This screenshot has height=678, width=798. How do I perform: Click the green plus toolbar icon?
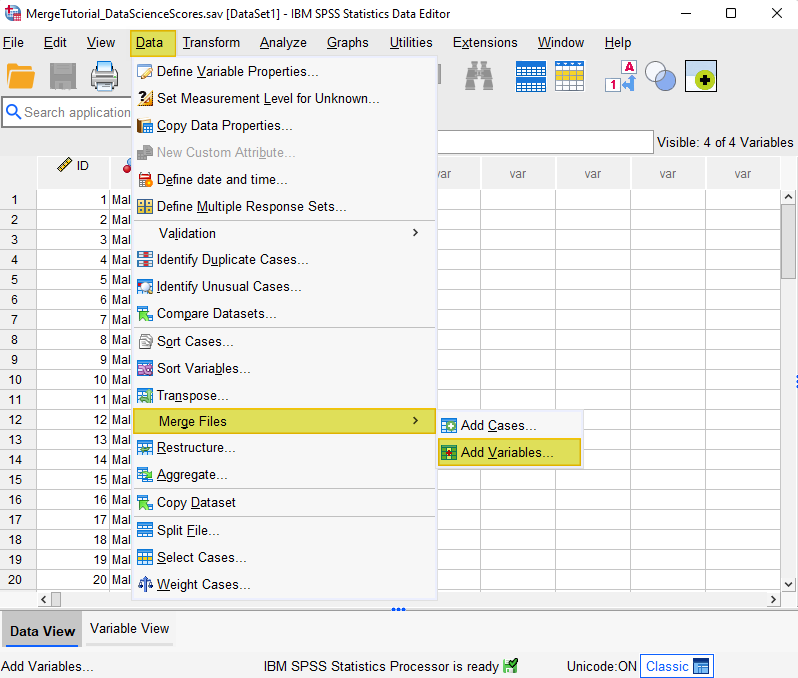point(701,76)
